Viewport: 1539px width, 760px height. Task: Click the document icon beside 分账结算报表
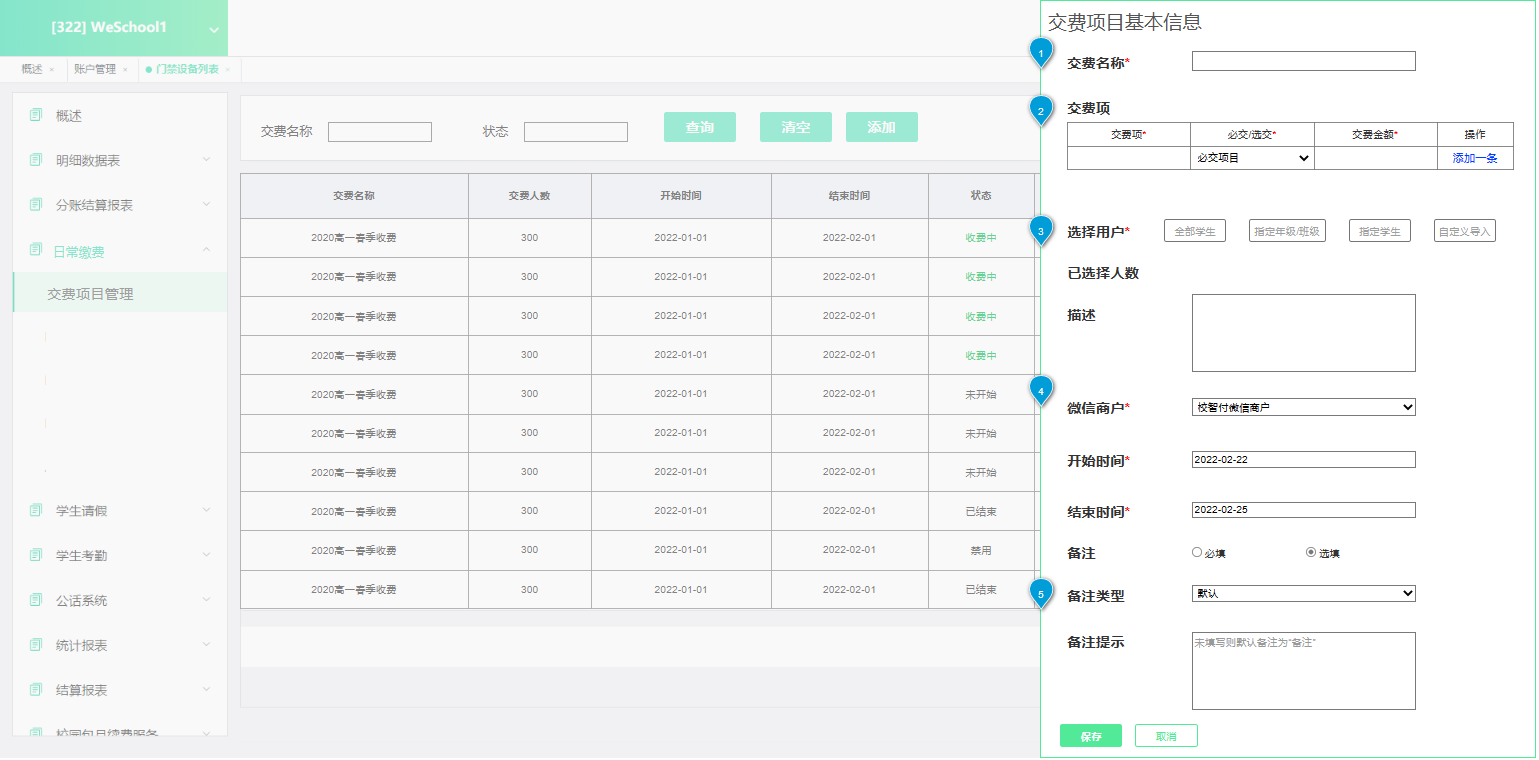36,204
